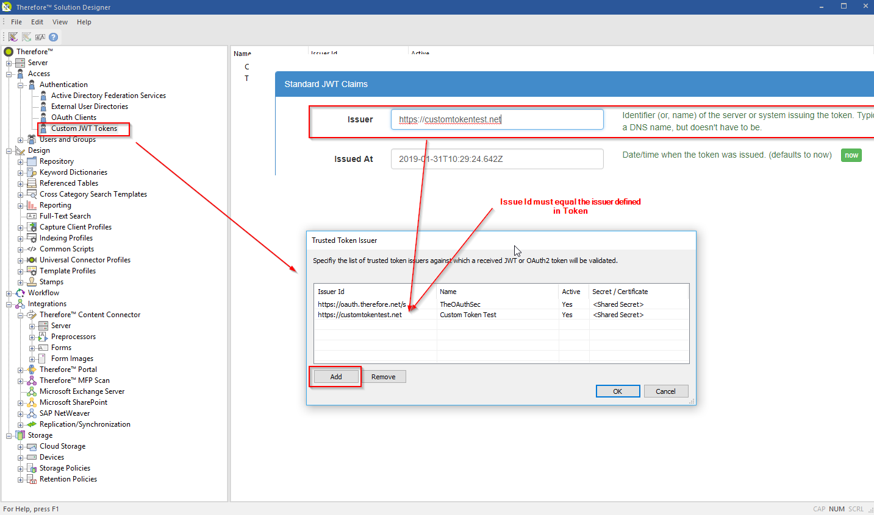Collapse the Storage tree node
This screenshot has height=515, width=874.
click(x=9, y=436)
